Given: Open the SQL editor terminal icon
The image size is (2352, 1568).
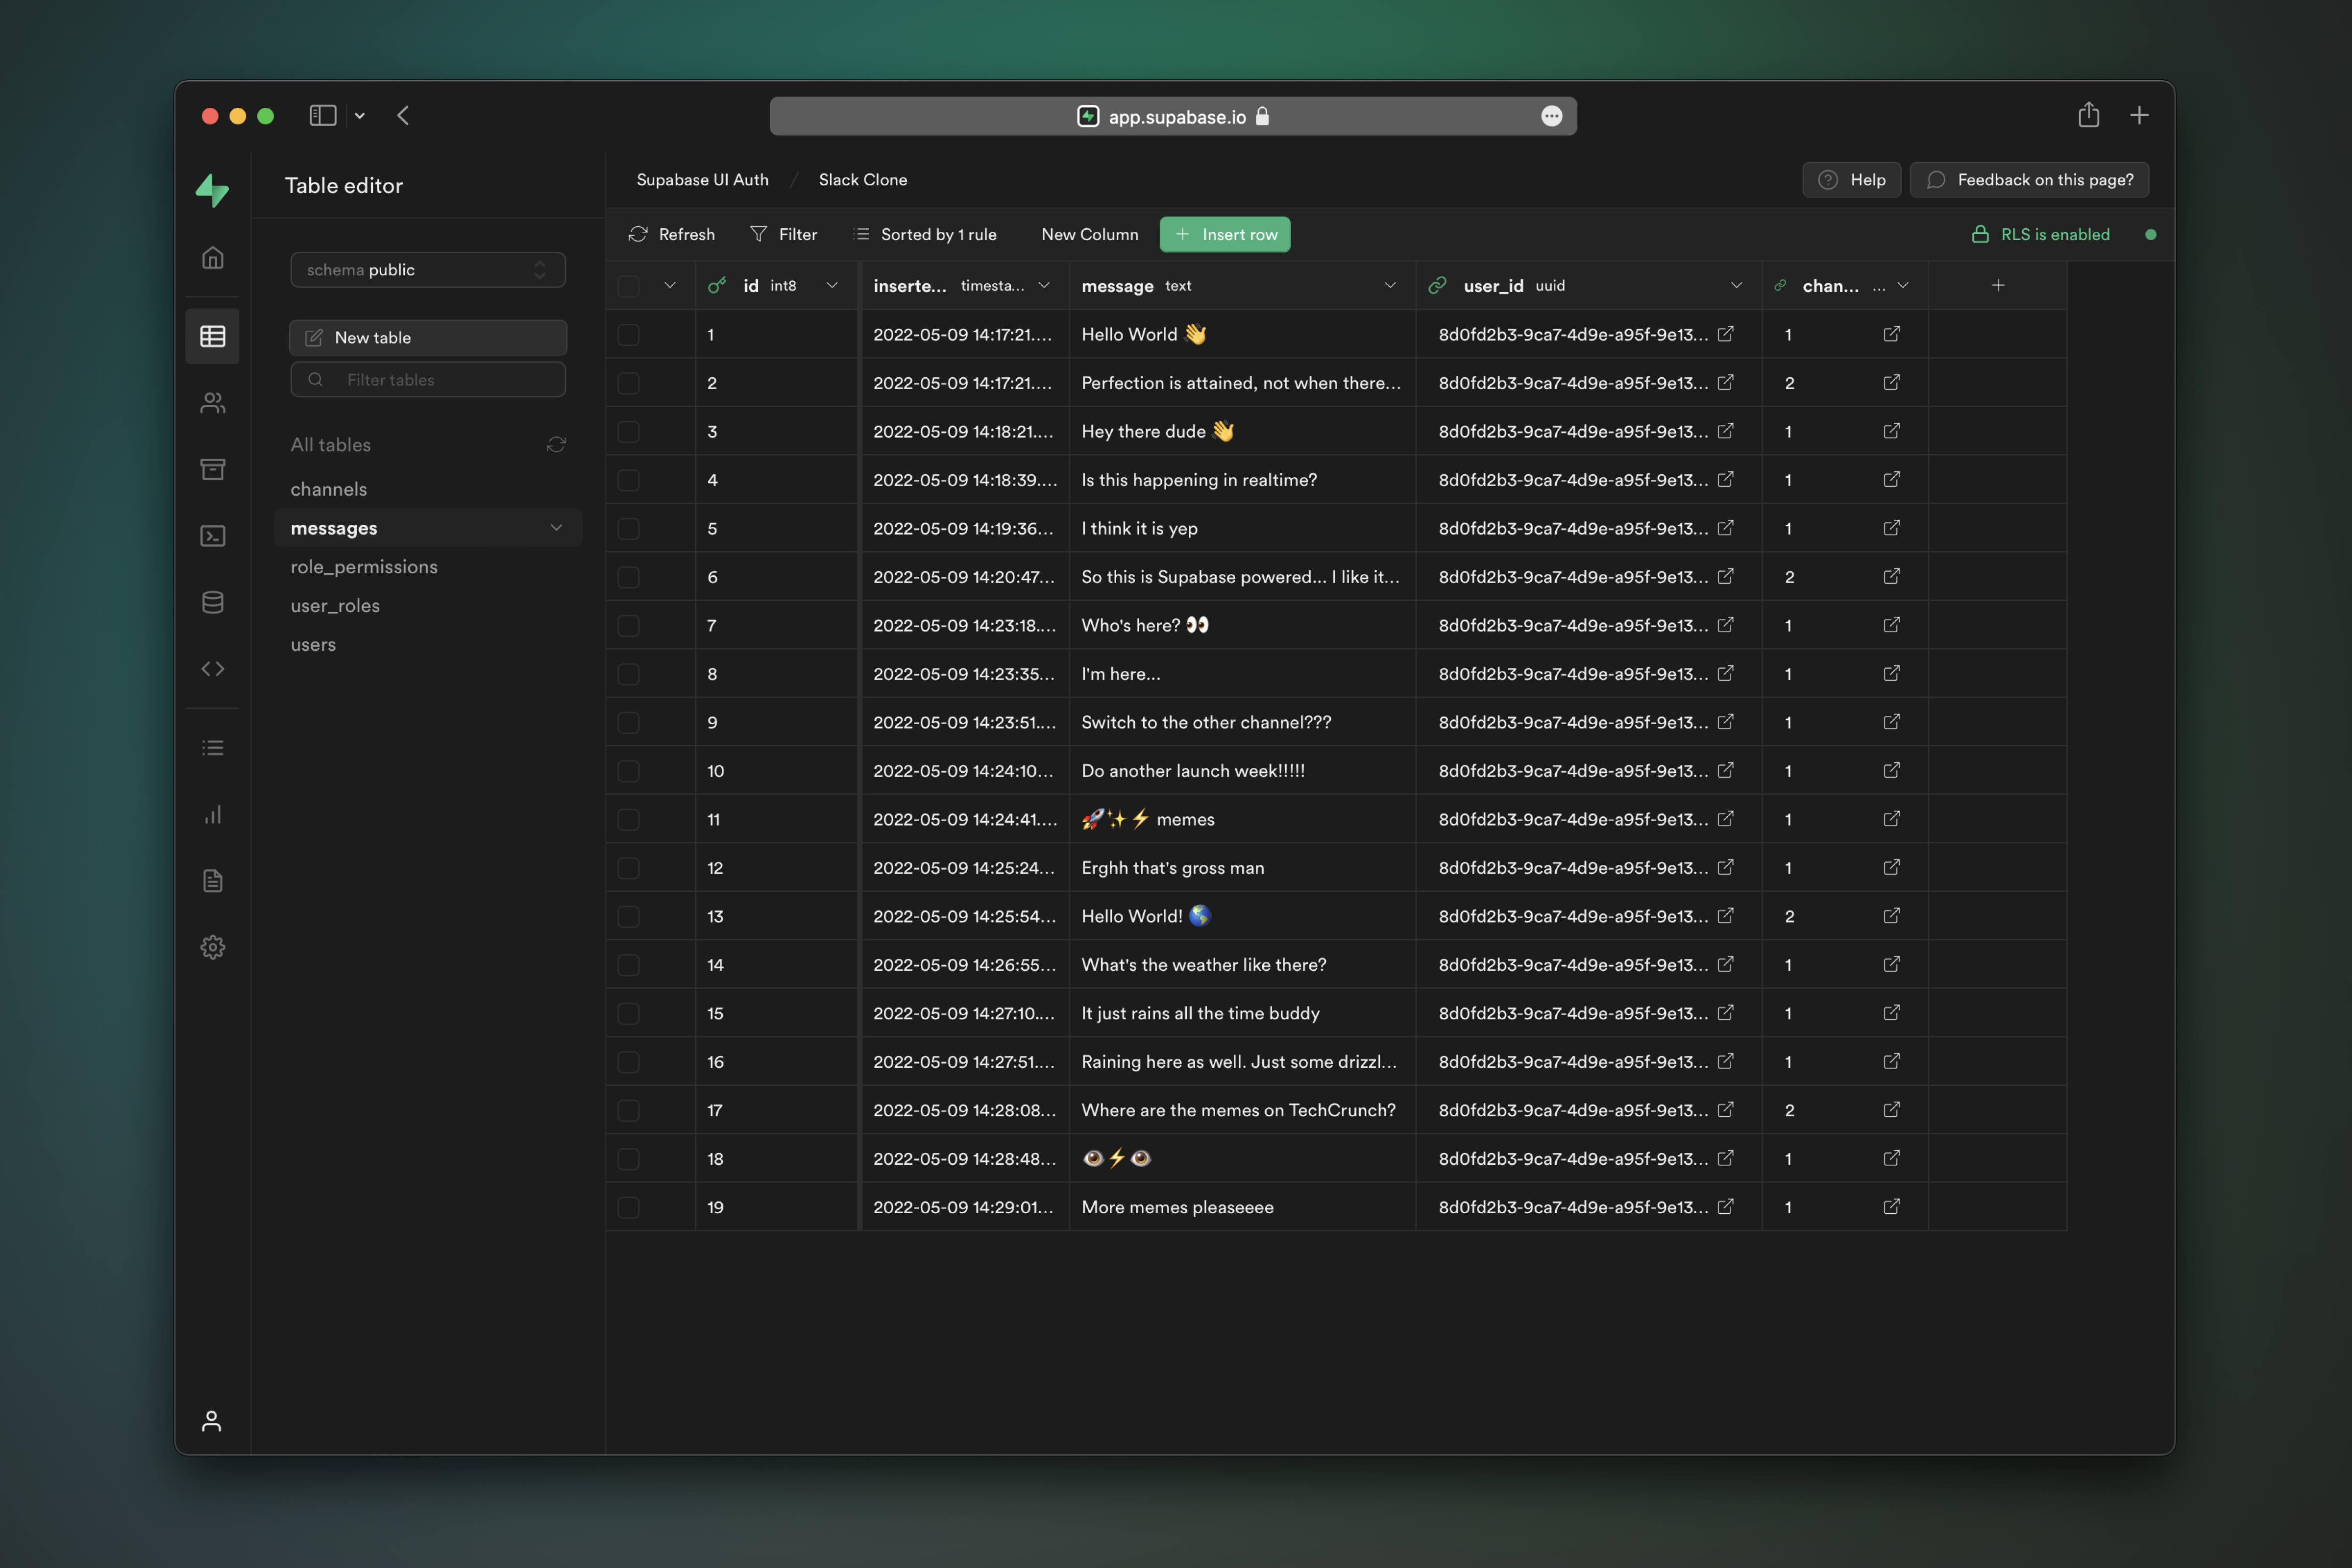Looking at the screenshot, I should coord(212,536).
